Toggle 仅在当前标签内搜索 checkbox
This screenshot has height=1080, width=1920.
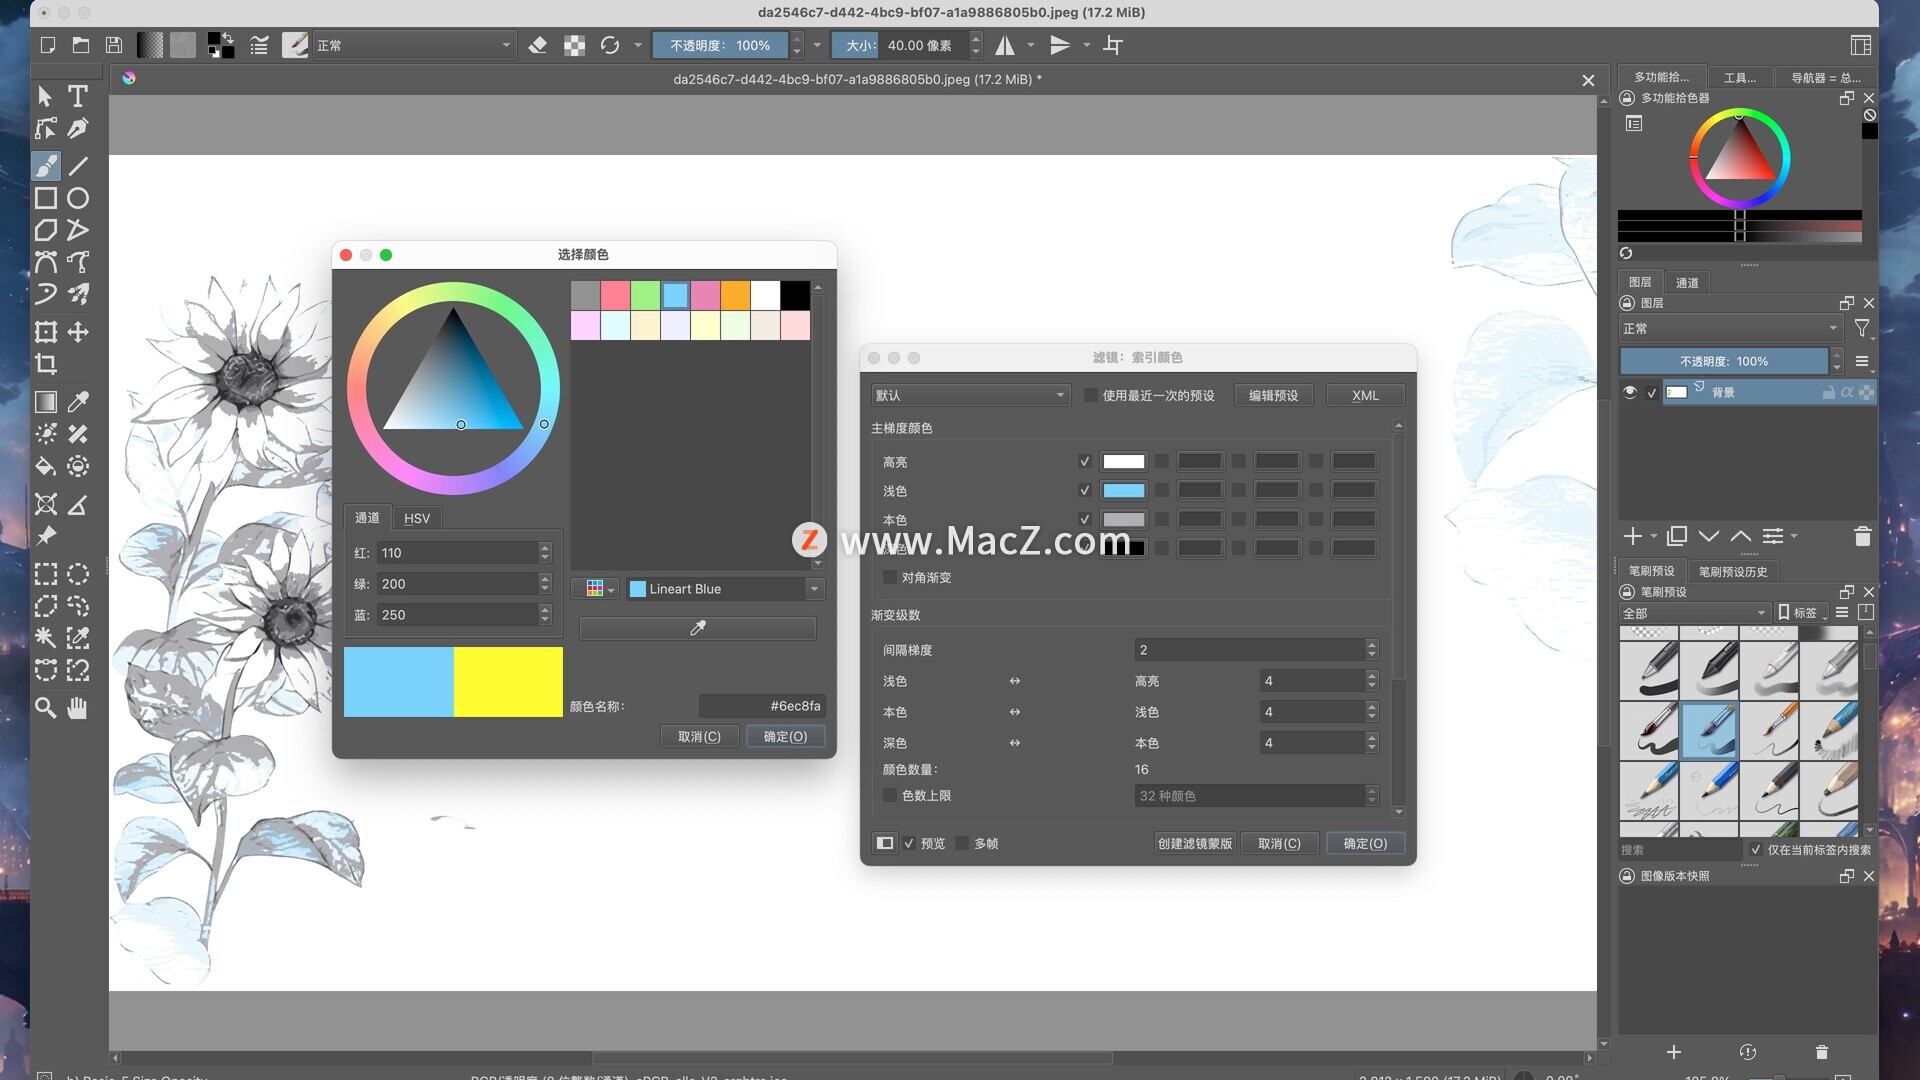(1756, 850)
